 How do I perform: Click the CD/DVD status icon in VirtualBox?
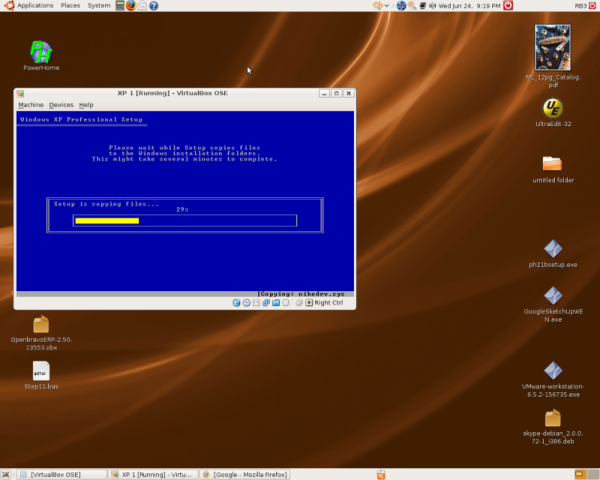point(247,303)
